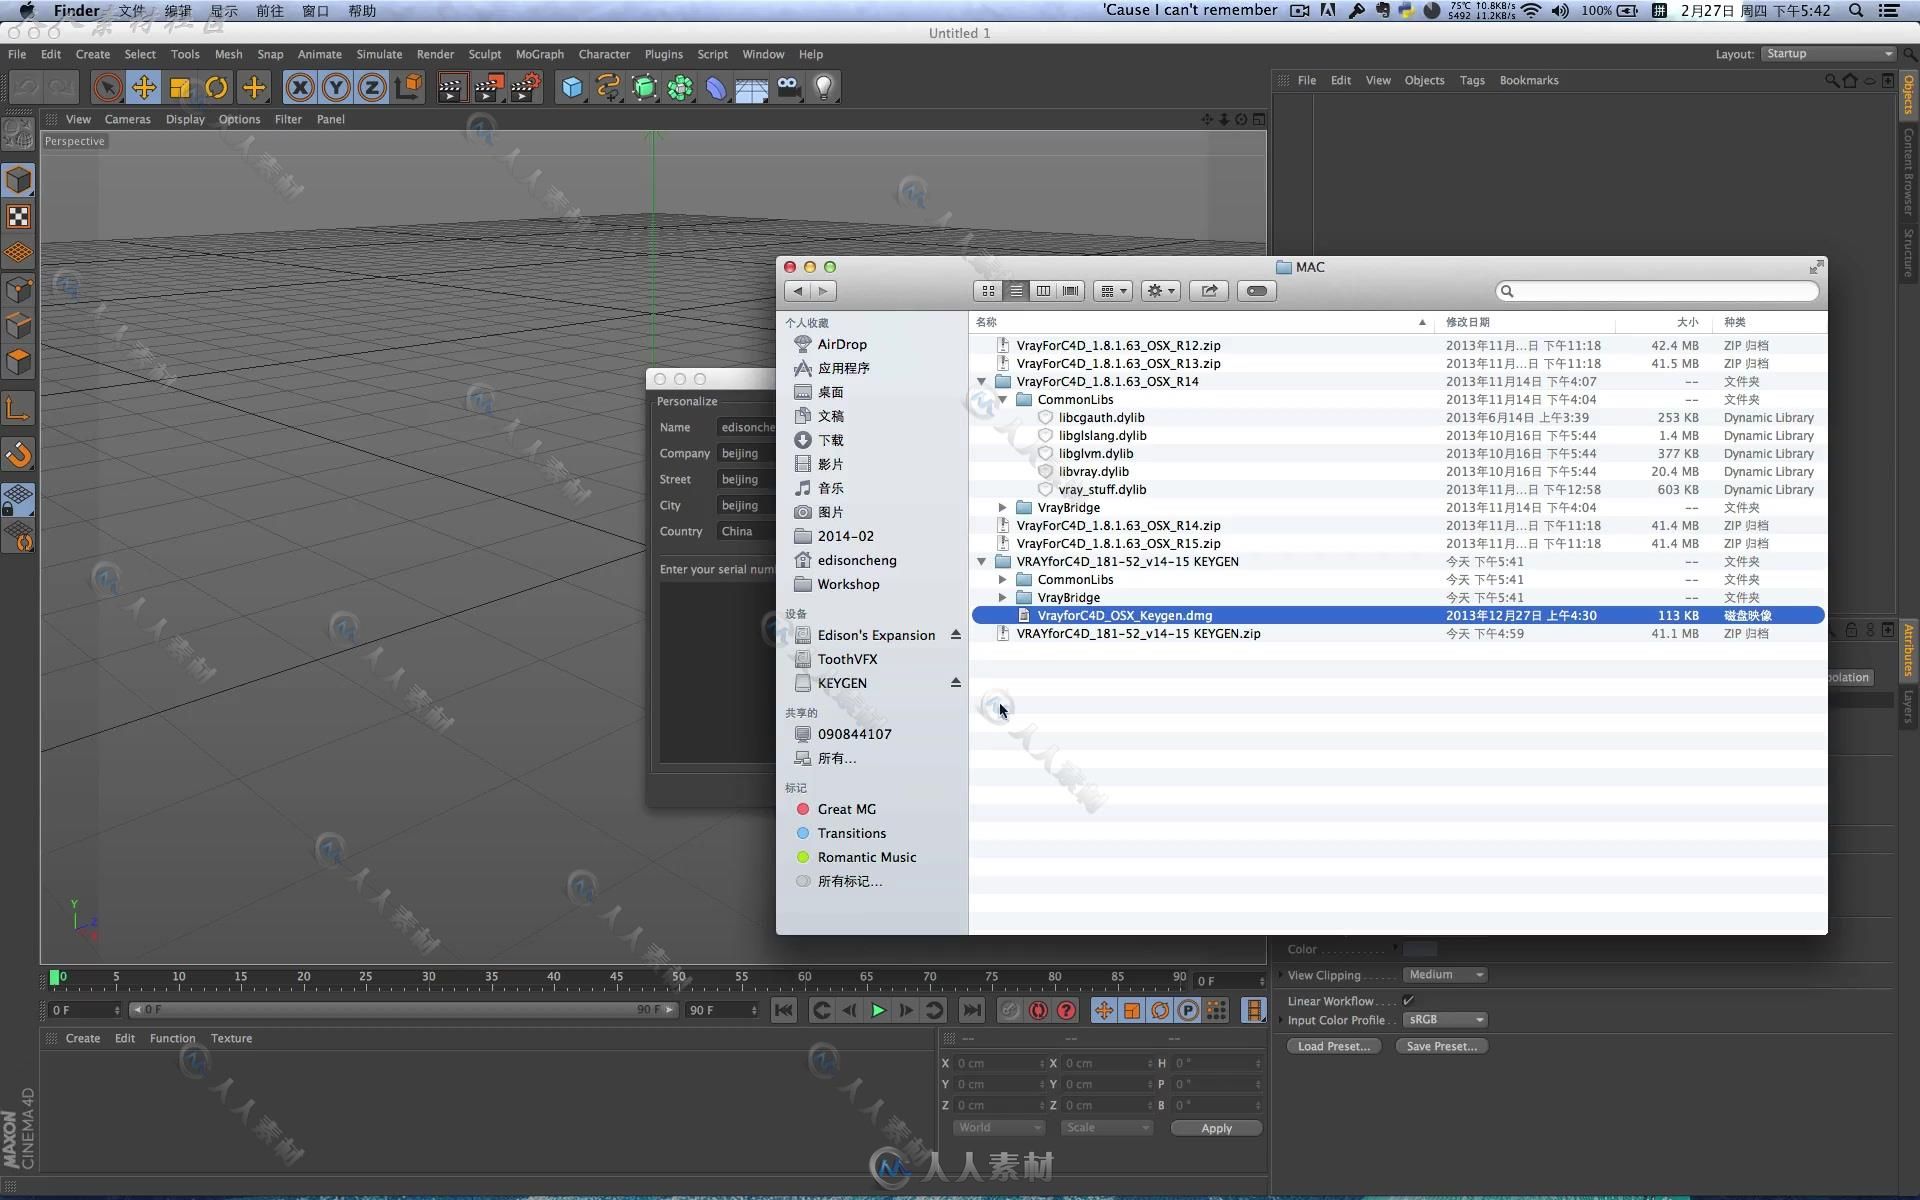This screenshot has height=1200, width=1920.
Task: Click the Simulate menu item
Action: click(x=382, y=54)
